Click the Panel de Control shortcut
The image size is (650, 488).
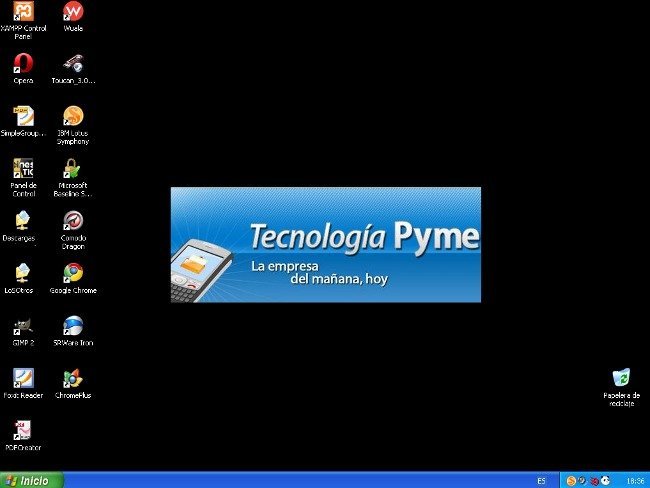22,168
